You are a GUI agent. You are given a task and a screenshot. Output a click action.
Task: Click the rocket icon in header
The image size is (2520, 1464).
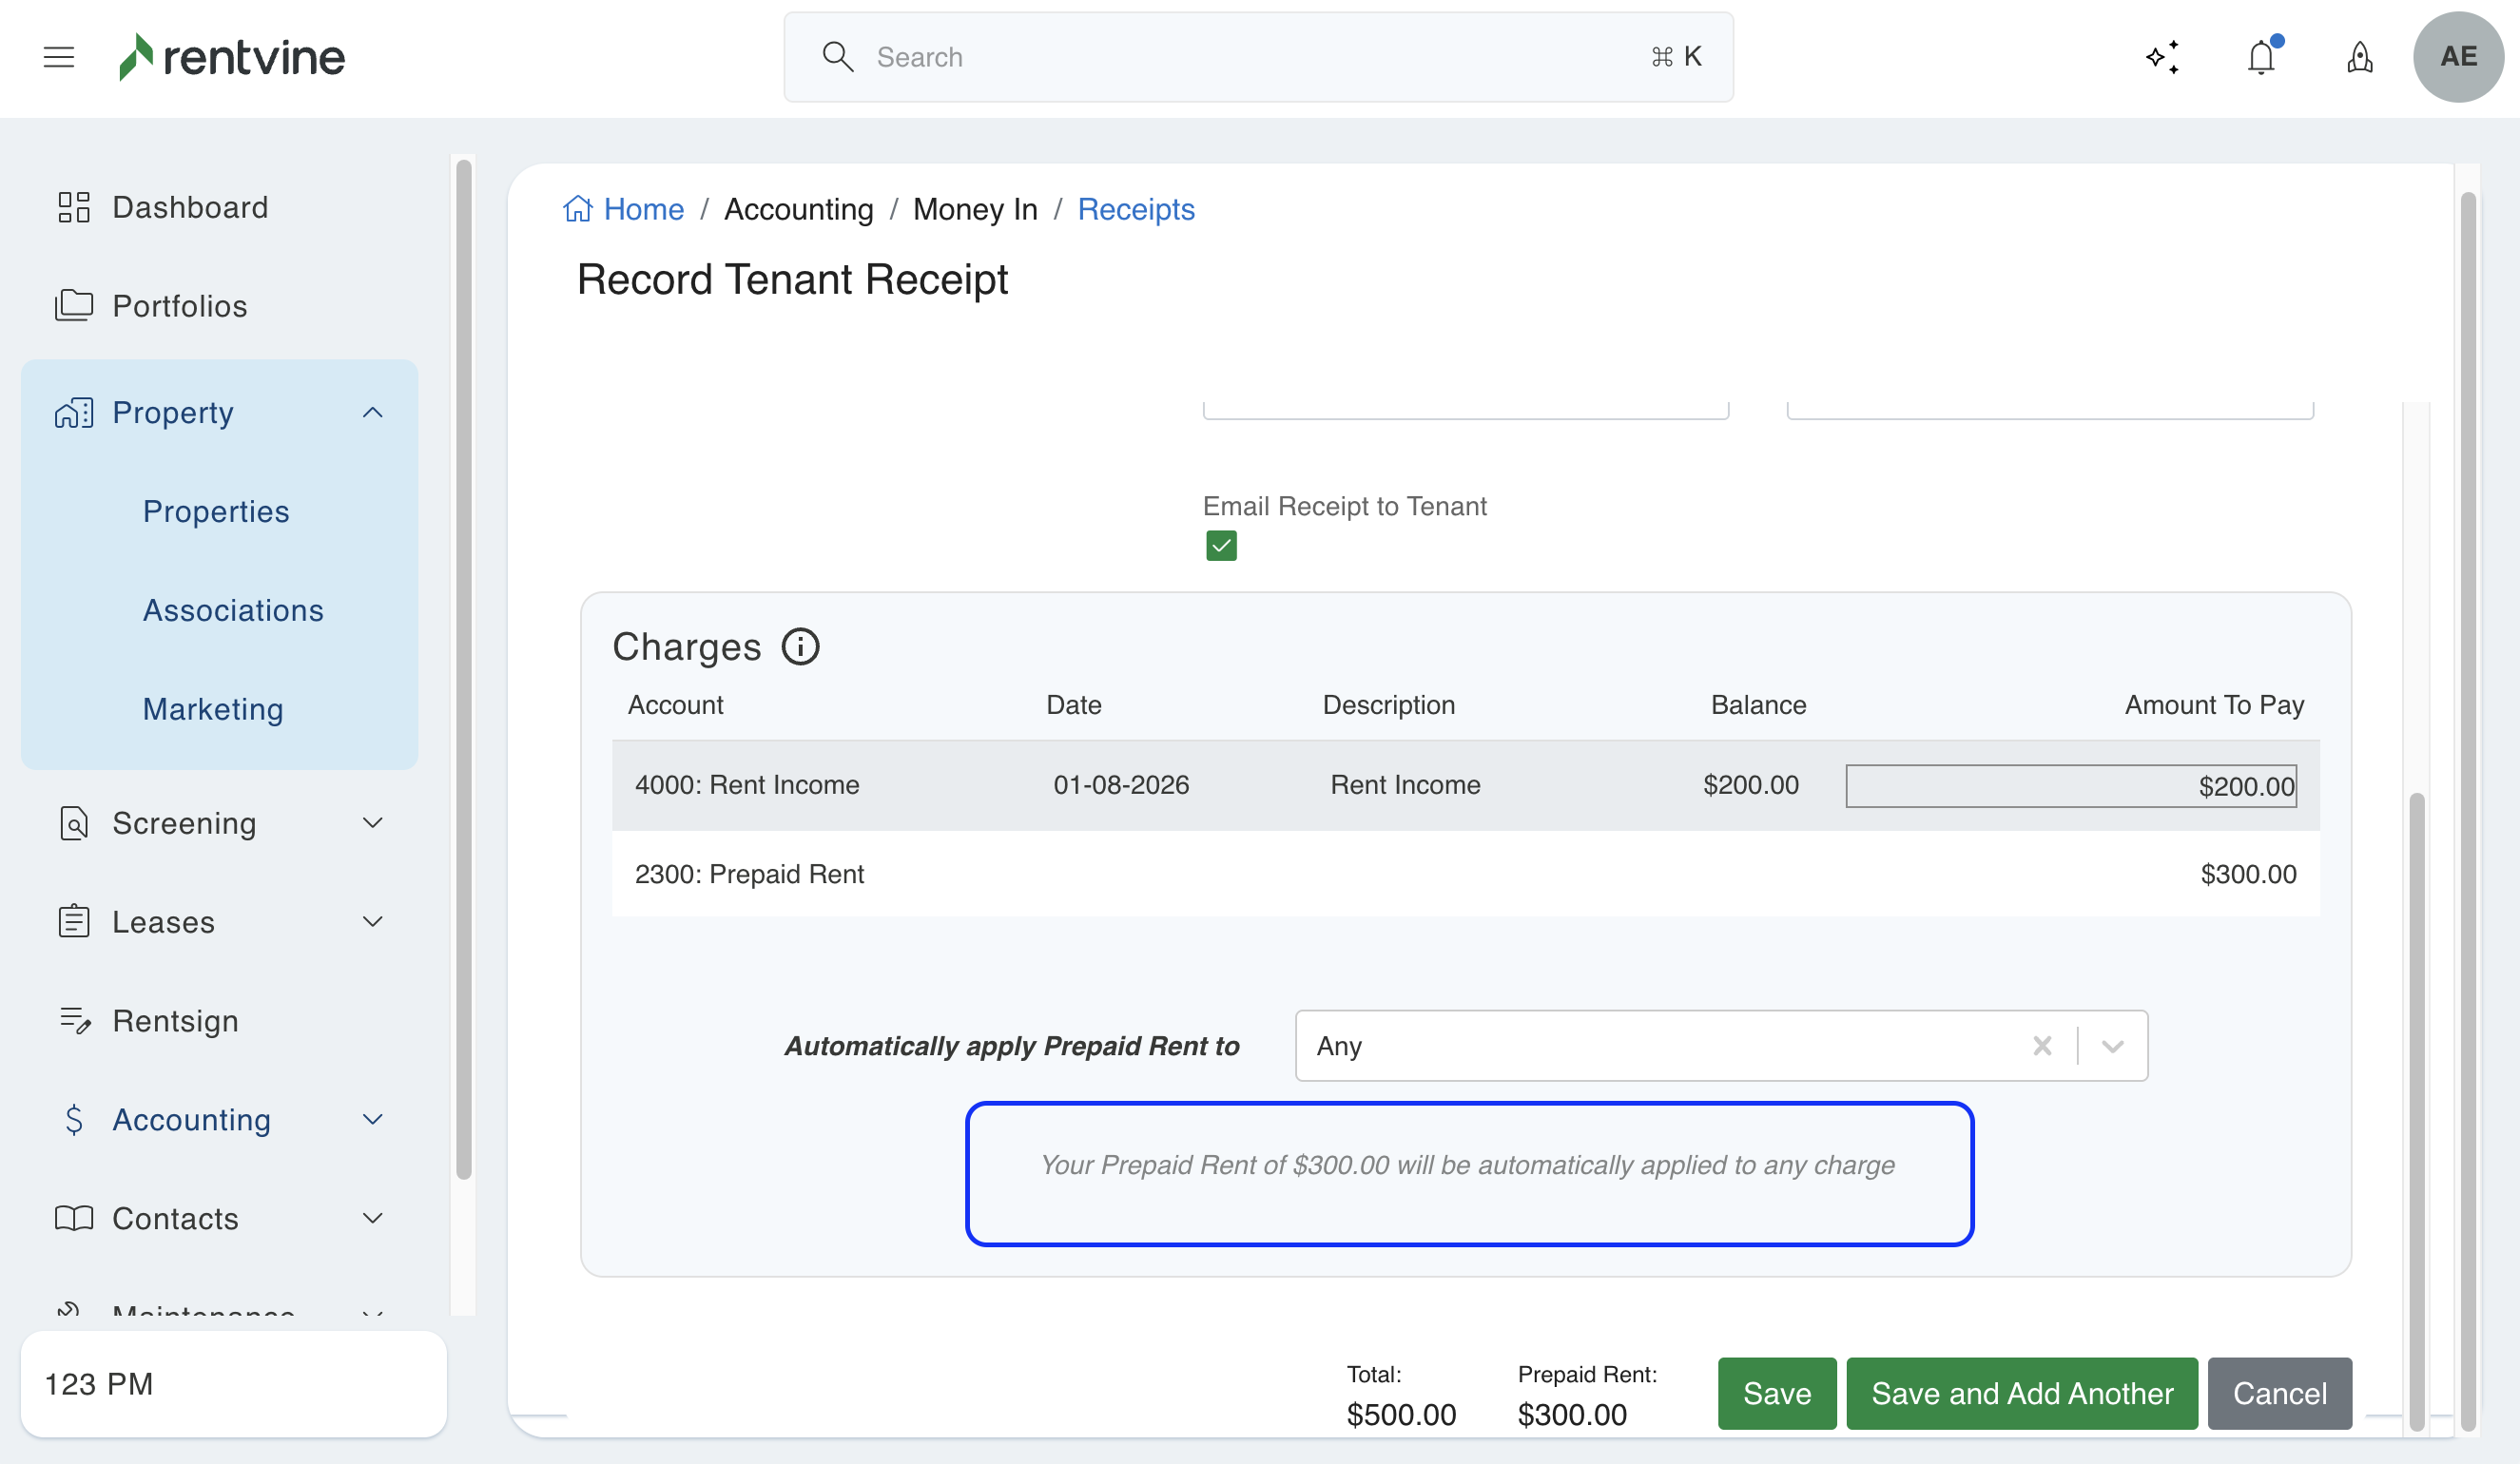[x=2359, y=57]
